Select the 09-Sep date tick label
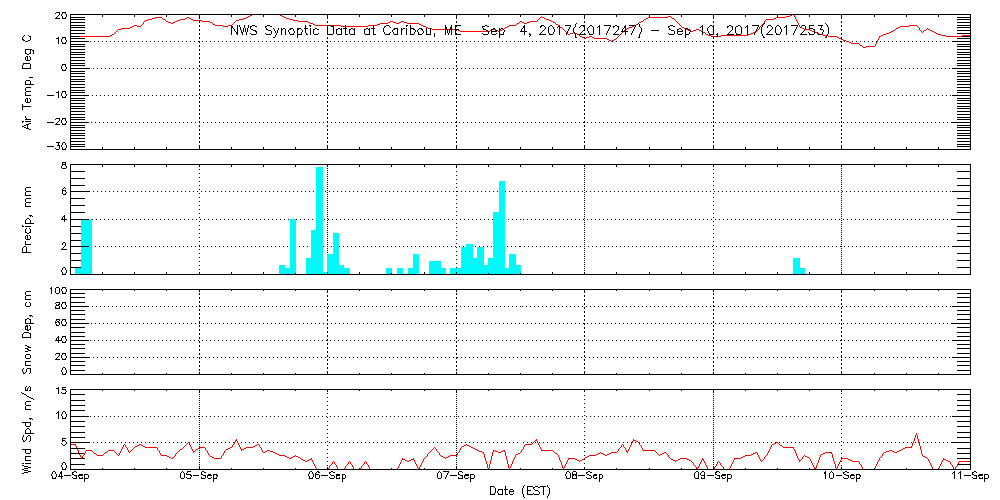 713,478
